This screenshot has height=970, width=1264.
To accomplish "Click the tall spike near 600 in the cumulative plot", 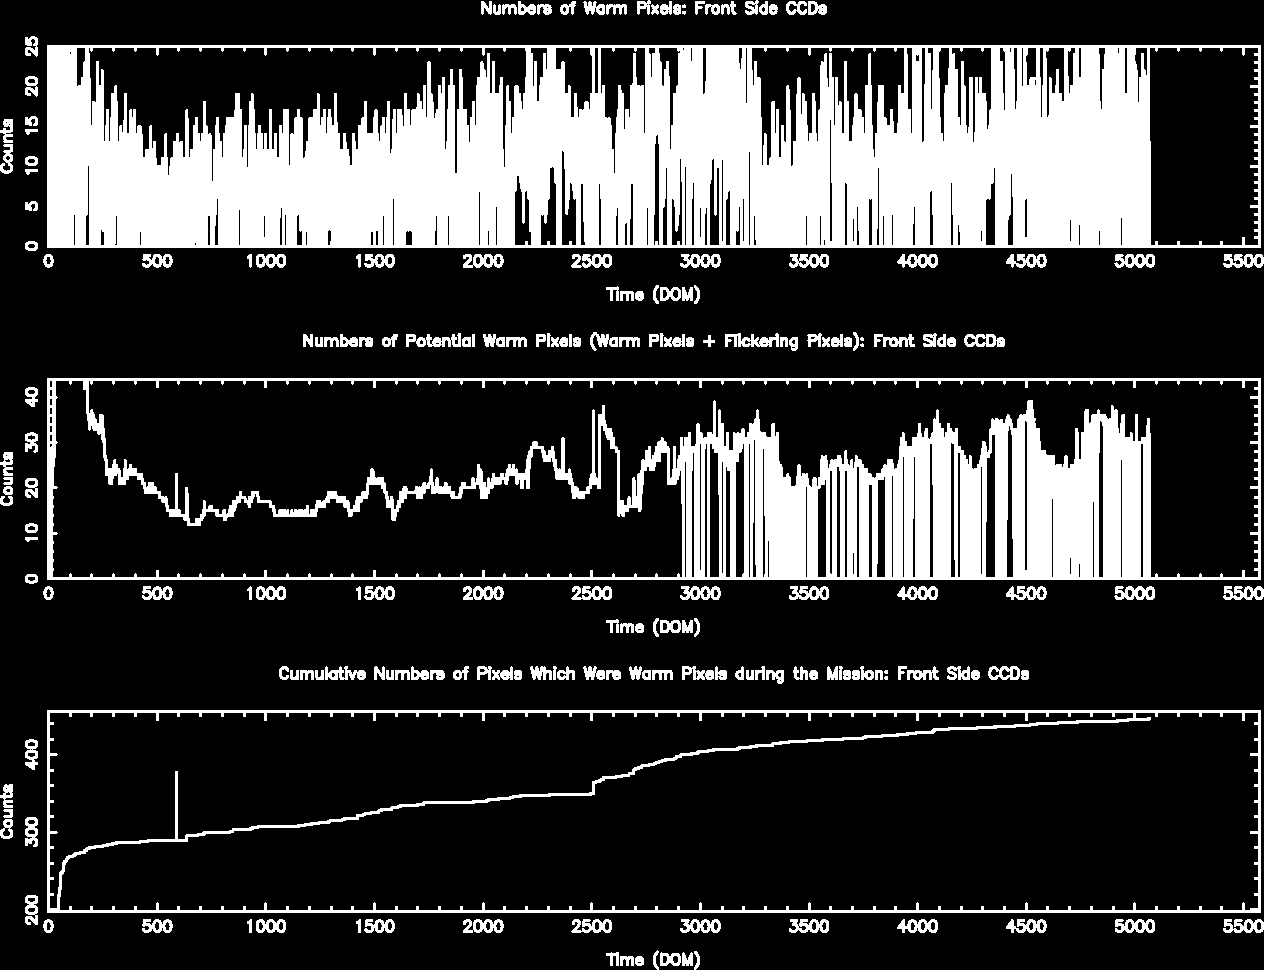I will click(x=177, y=805).
